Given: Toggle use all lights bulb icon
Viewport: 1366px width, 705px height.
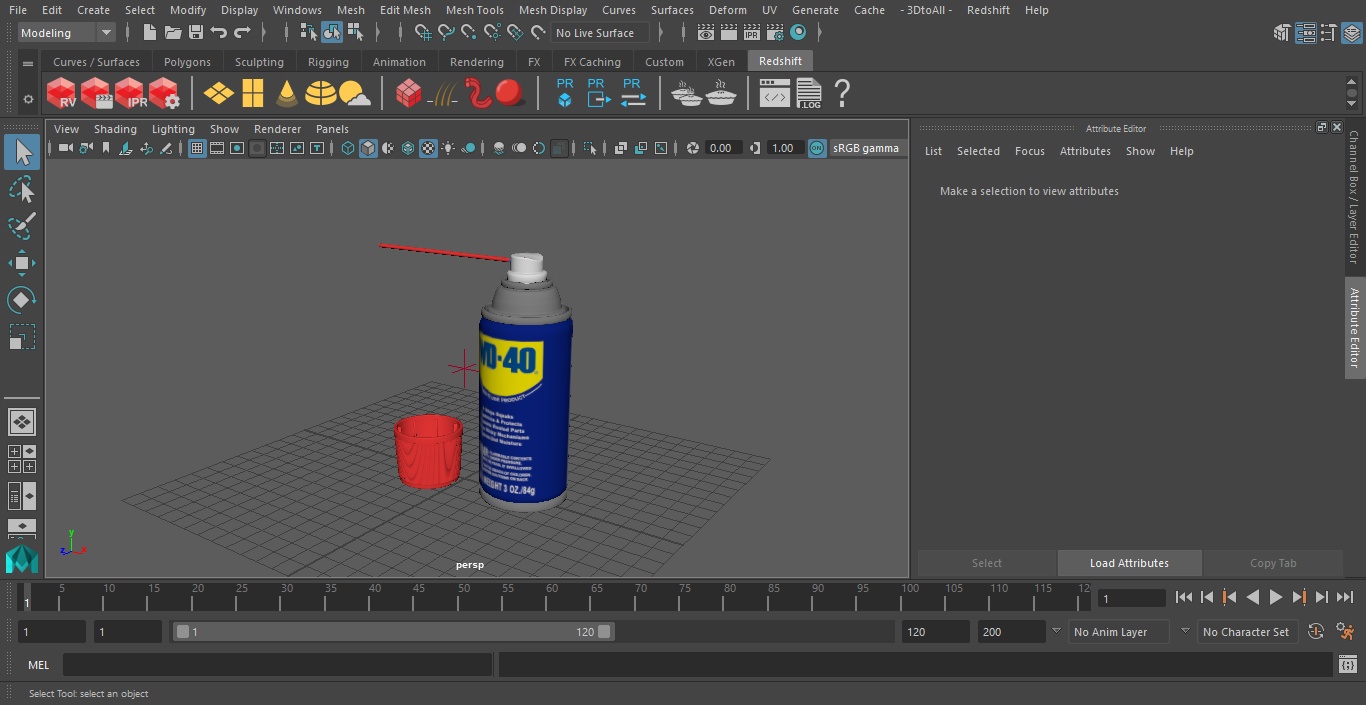Looking at the screenshot, I should tap(448, 148).
